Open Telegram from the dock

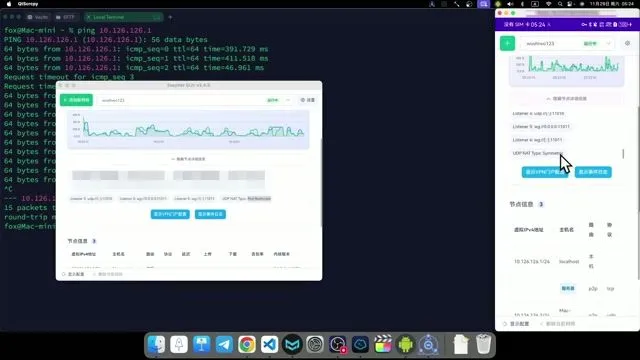point(224,344)
